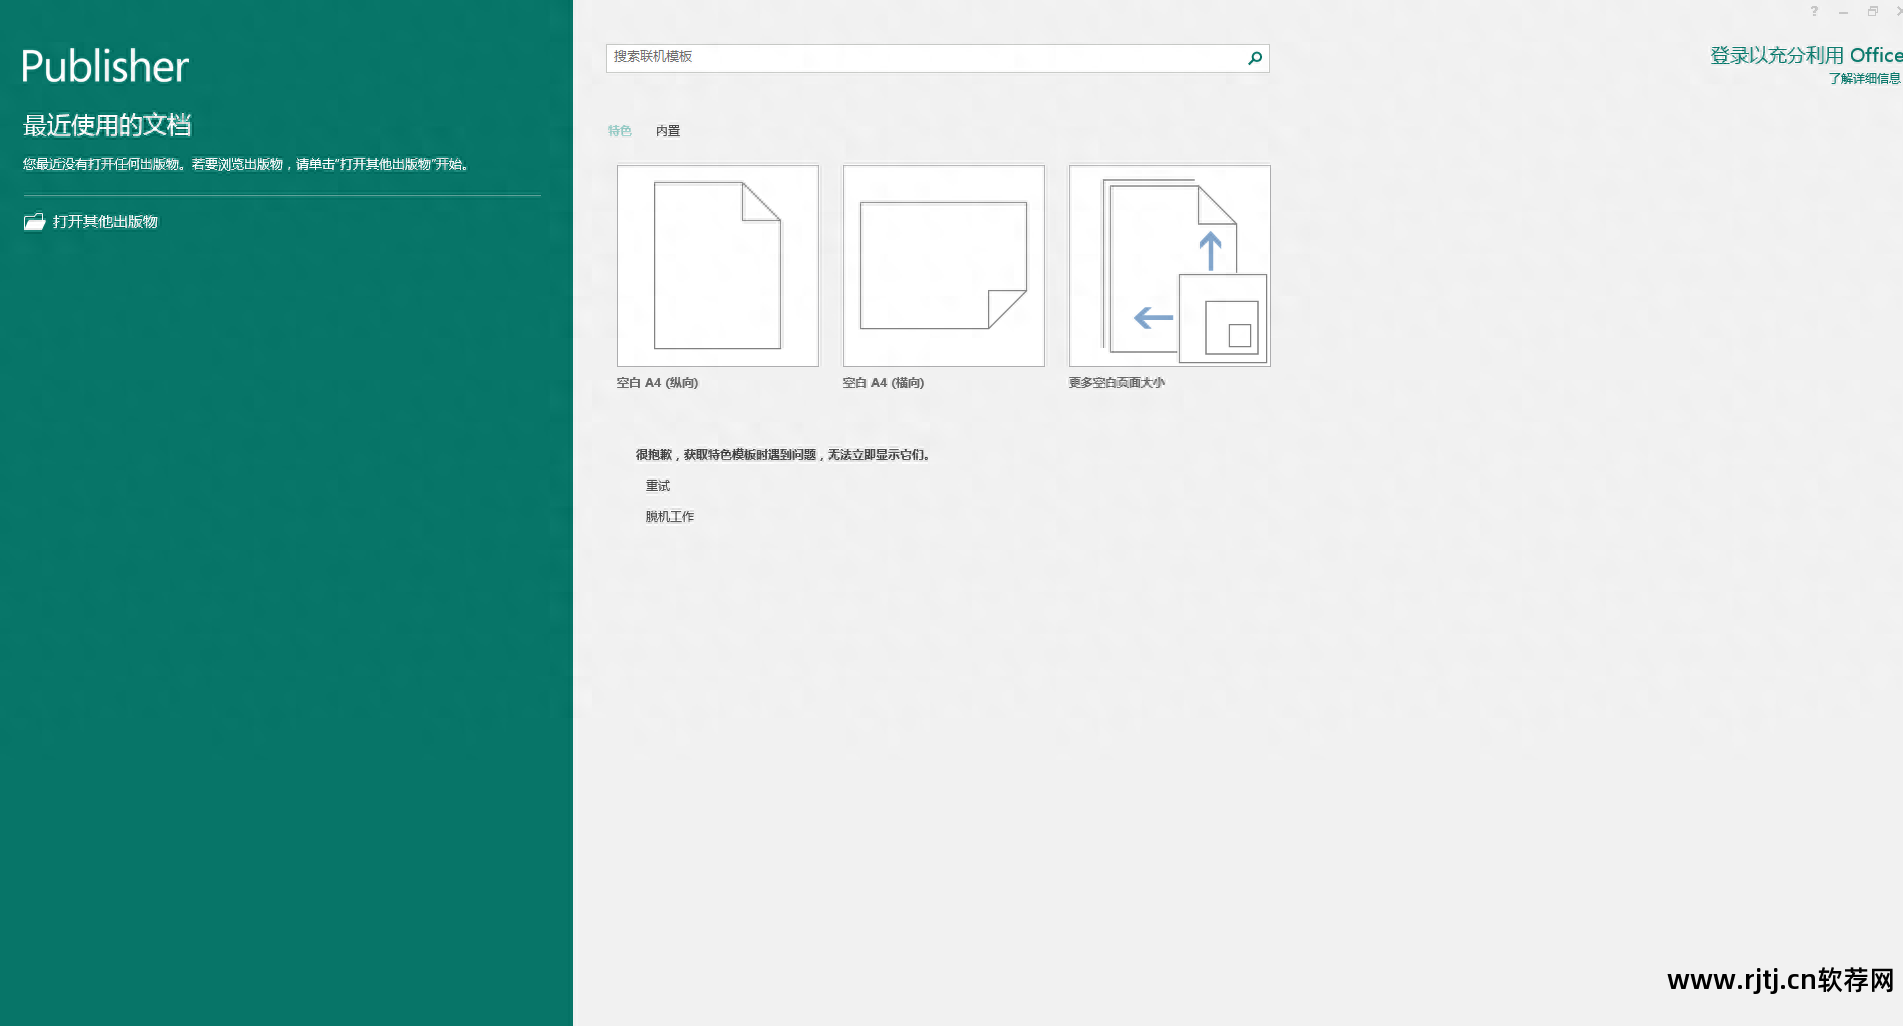Click the help question mark icon
Screen dimensions: 1903x1026
tap(1814, 11)
